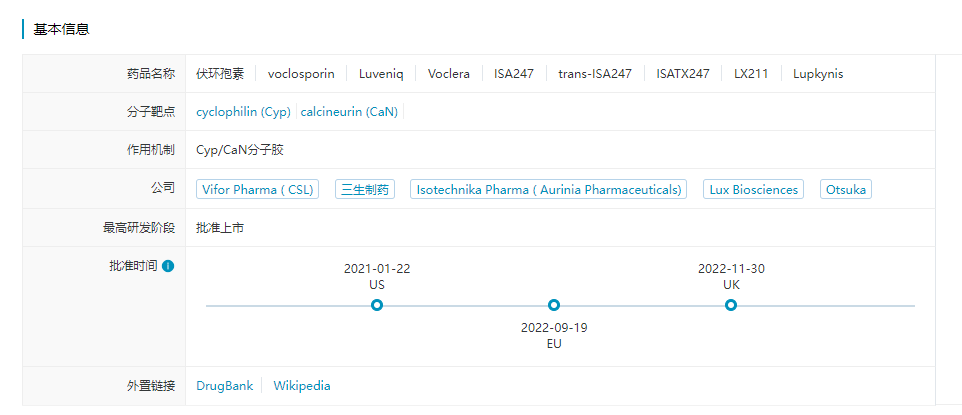Click the Otsuka company tag
962x415 pixels.
tap(846, 189)
